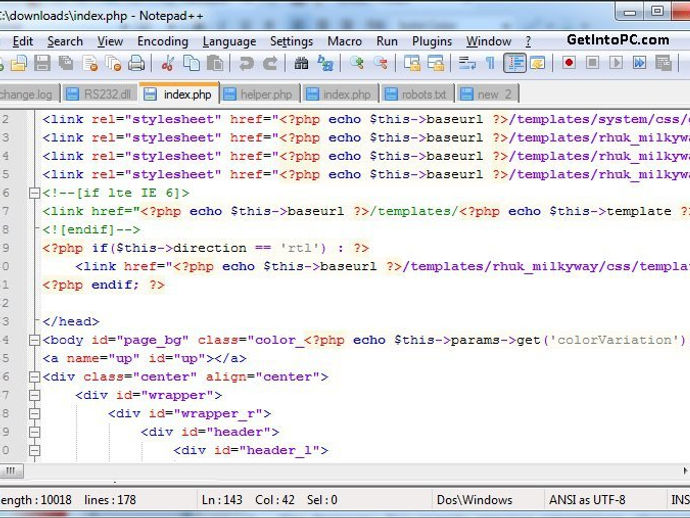Toggle Show All Characters pilcrow icon

490,63
